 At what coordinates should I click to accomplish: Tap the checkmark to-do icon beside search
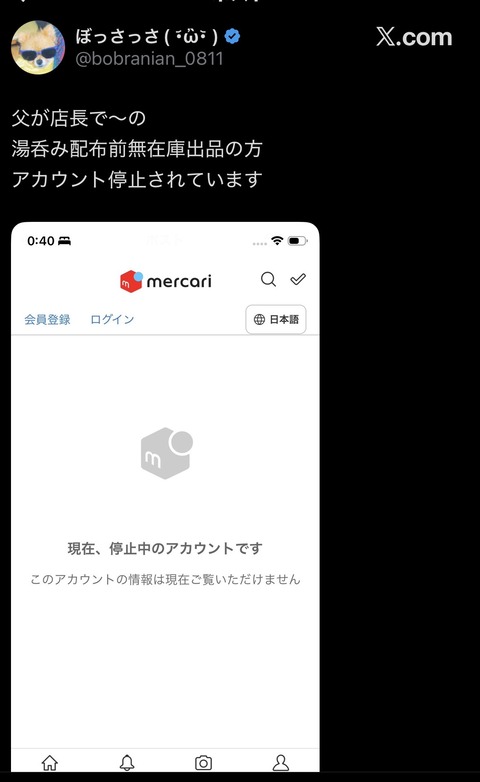(x=298, y=279)
